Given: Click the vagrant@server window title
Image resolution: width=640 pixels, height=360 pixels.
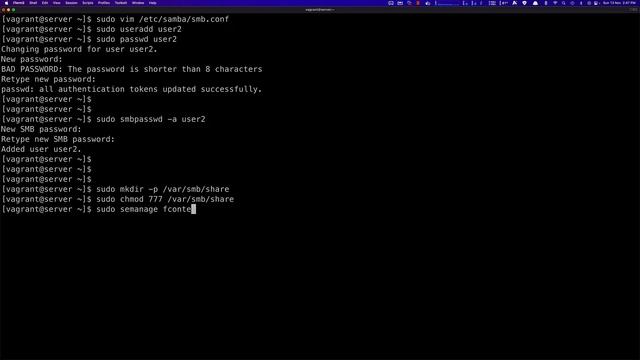Looking at the screenshot, I should pyautogui.click(x=320, y=9).
